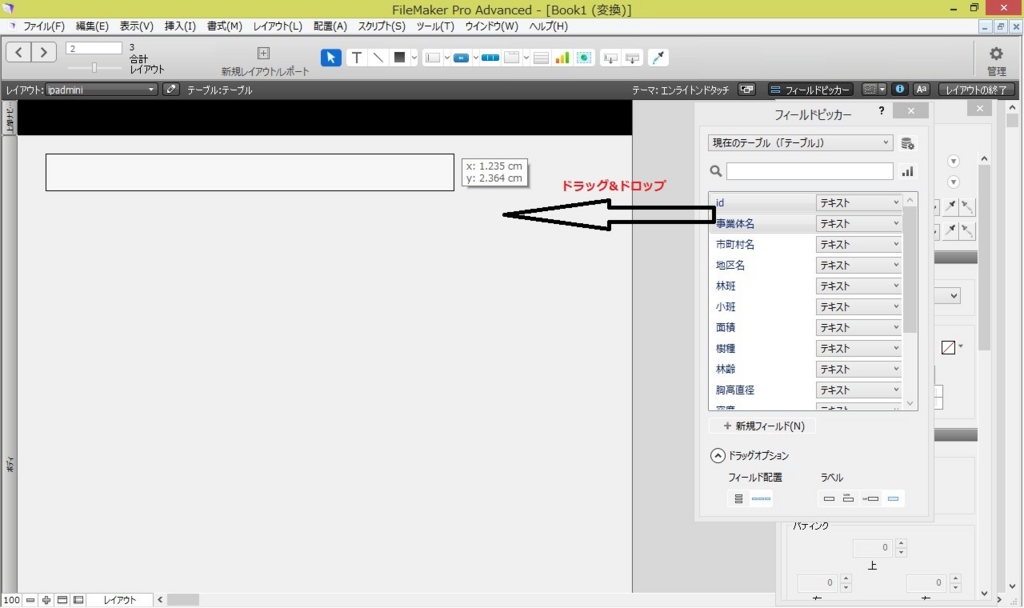Click the Aa formatting bar icon
Screen dimensions: 1024x608
pos(921,89)
